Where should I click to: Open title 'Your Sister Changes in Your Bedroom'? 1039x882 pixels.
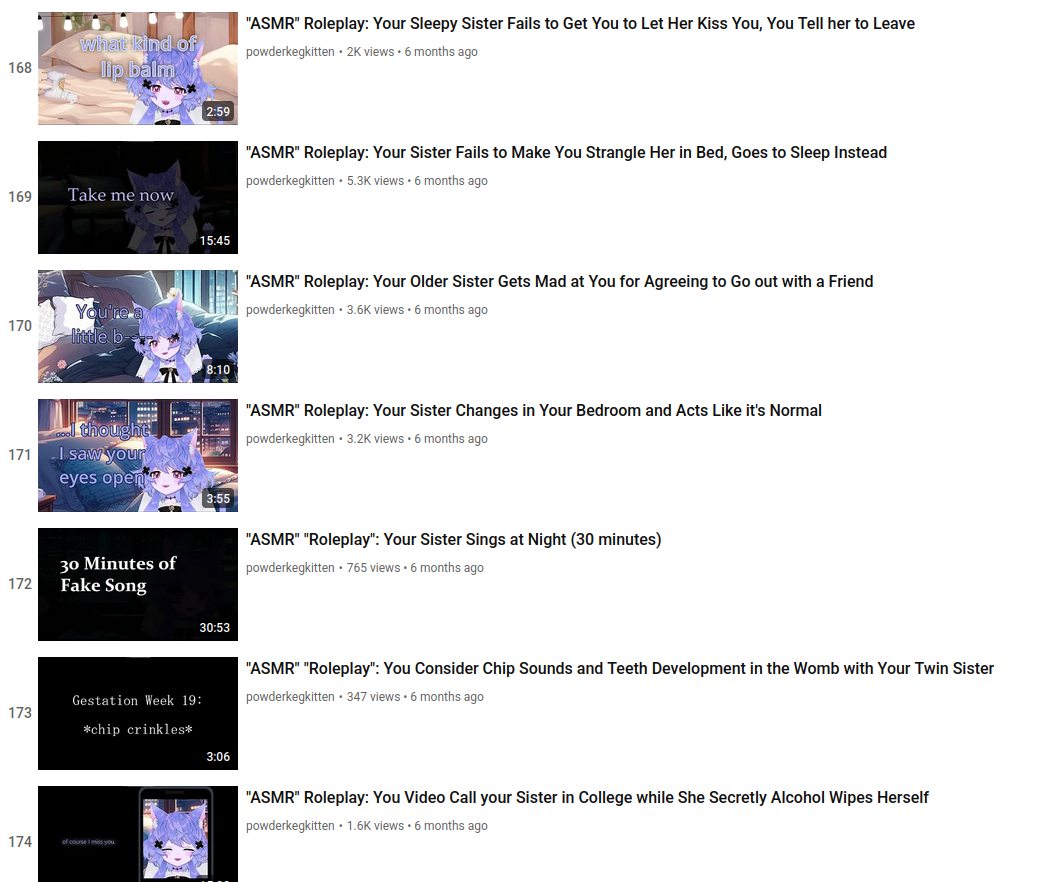533,411
